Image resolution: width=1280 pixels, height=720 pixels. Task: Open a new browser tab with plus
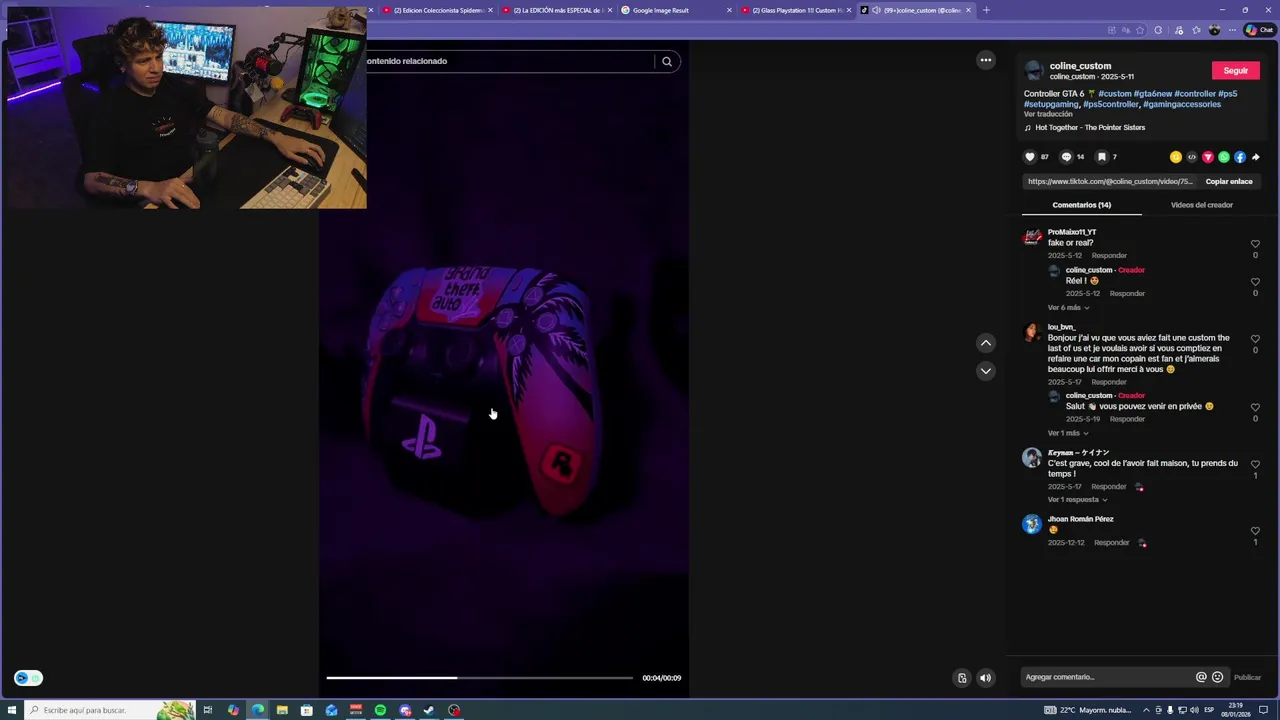click(986, 10)
